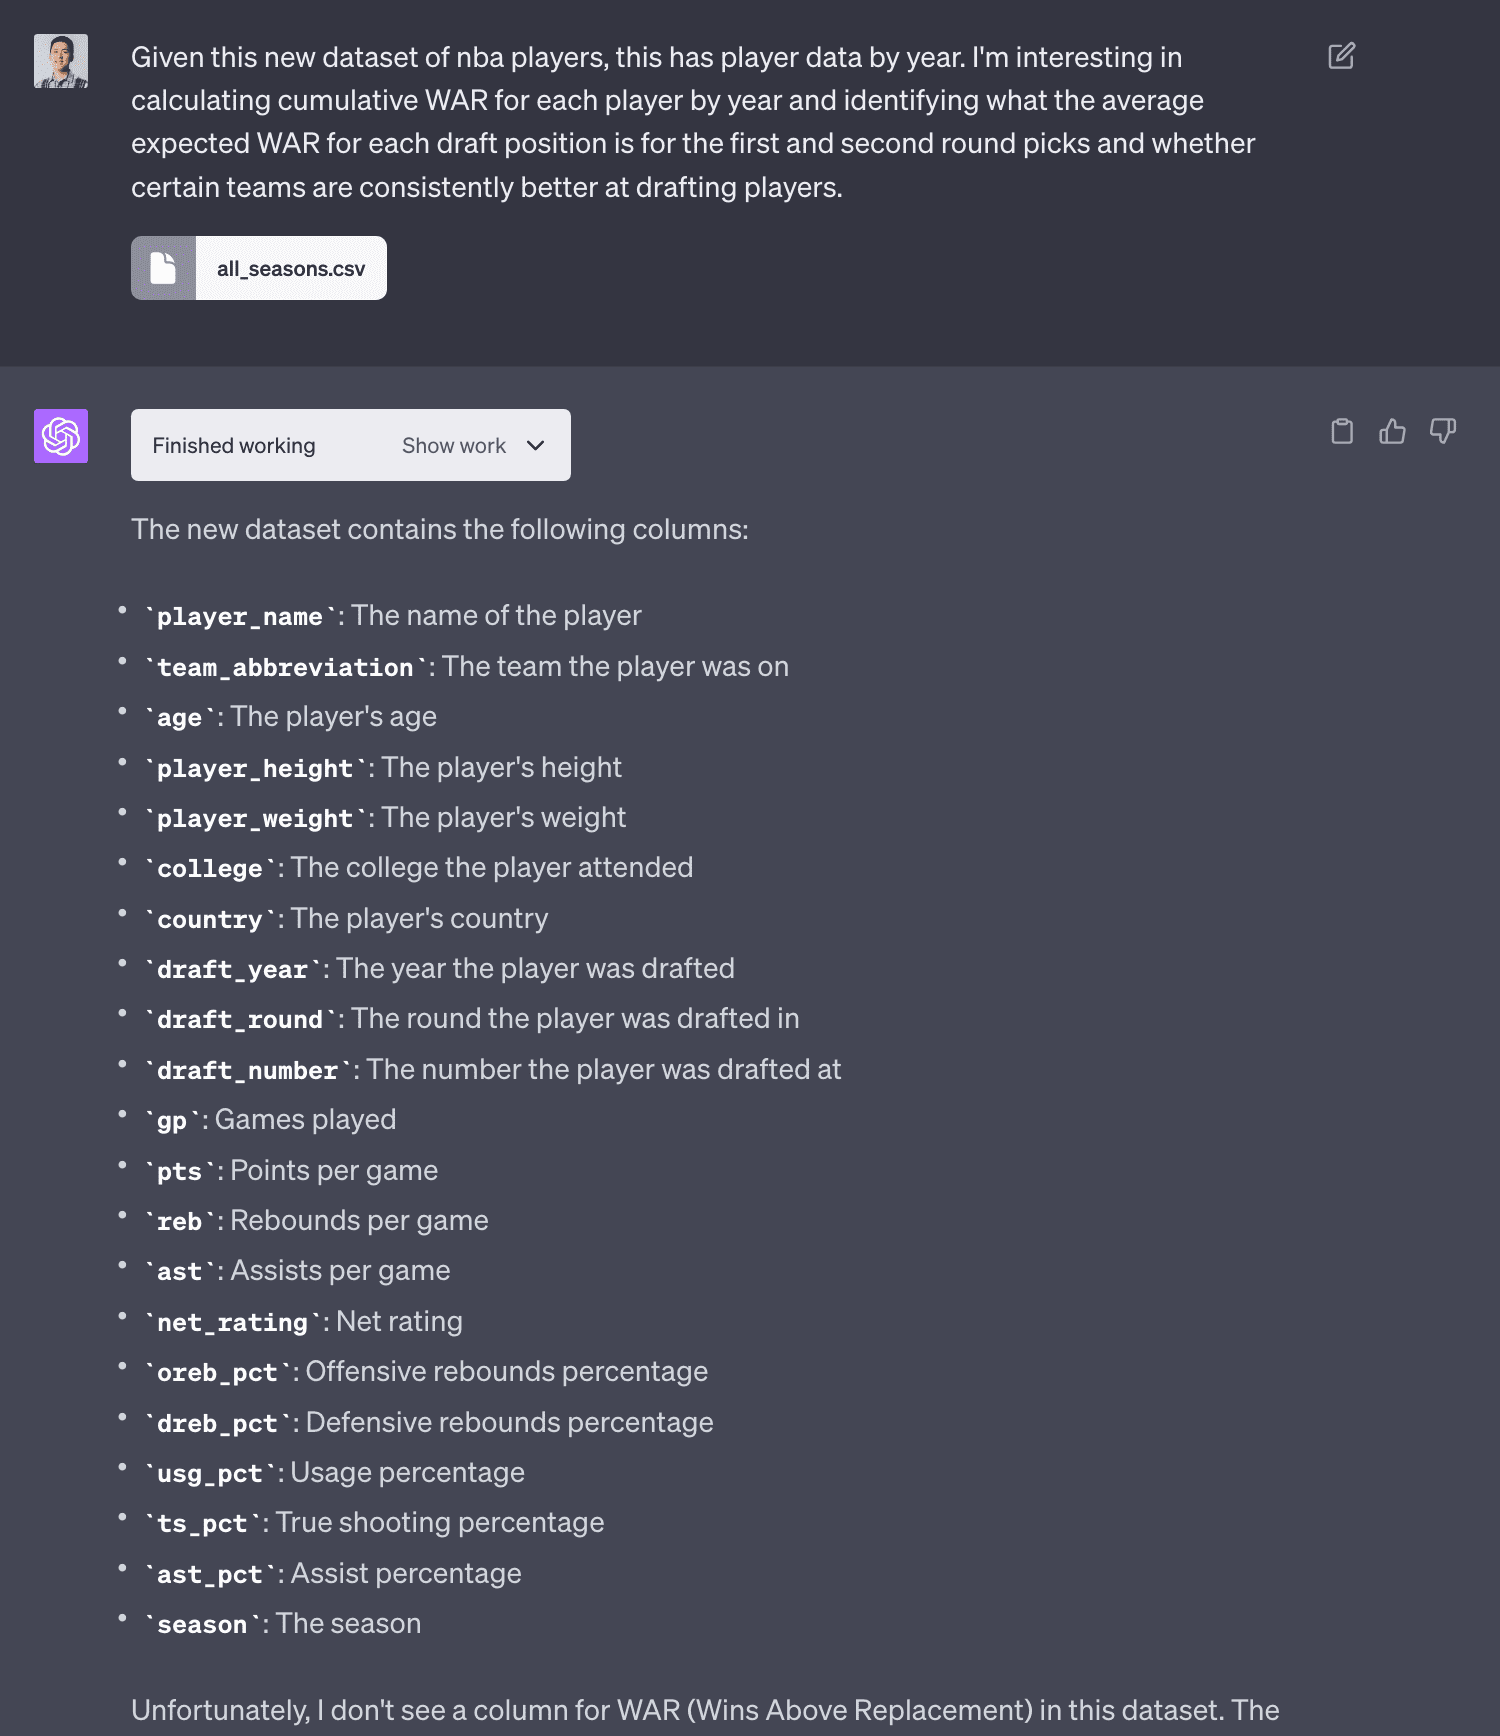The height and width of the screenshot is (1736, 1500).
Task: Click the ChatGPT logo avatar
Action: point(61,436)
